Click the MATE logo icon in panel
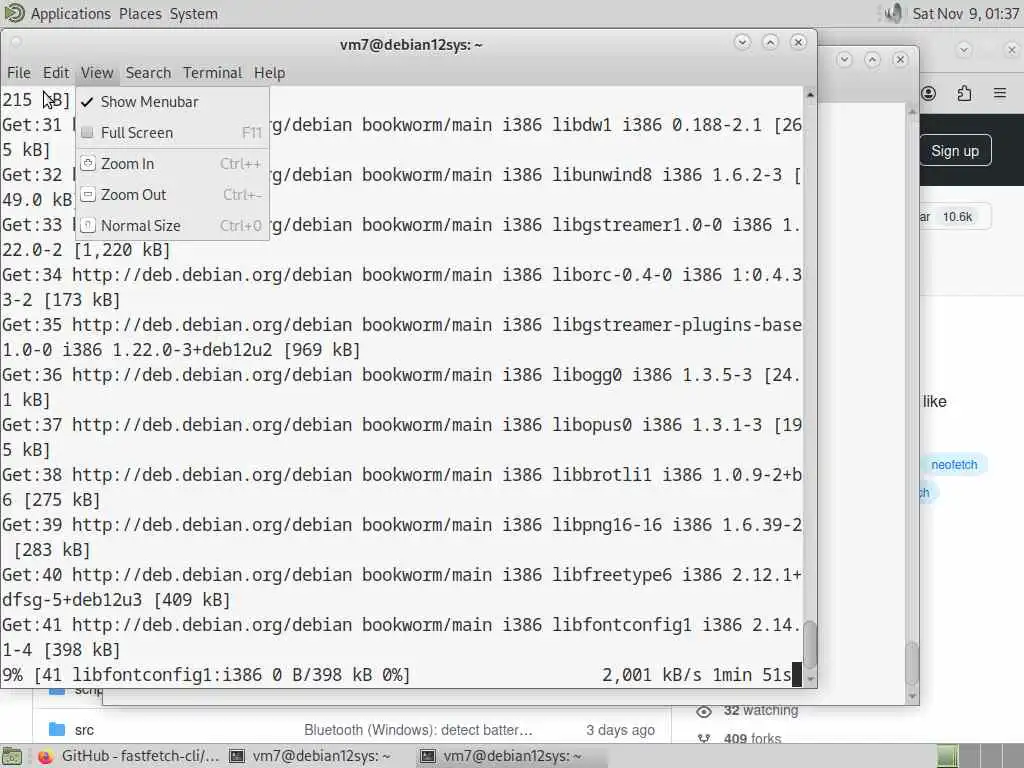This screenshot has height=768, width=1024. coord(14,13)
